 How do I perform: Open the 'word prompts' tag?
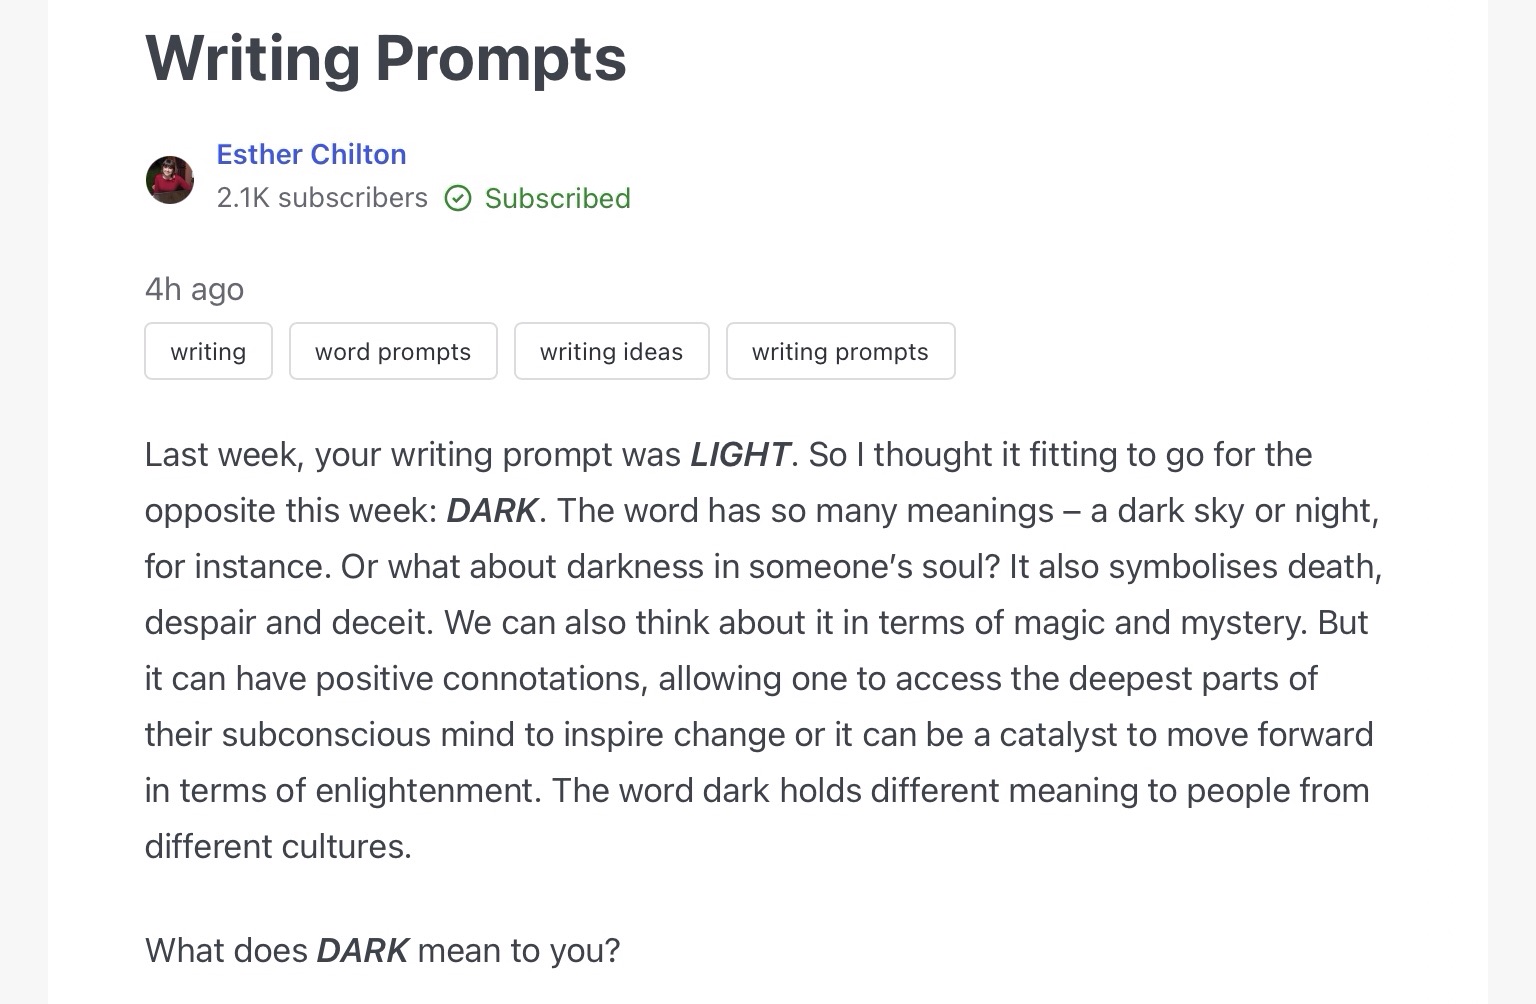coord(393,351)
